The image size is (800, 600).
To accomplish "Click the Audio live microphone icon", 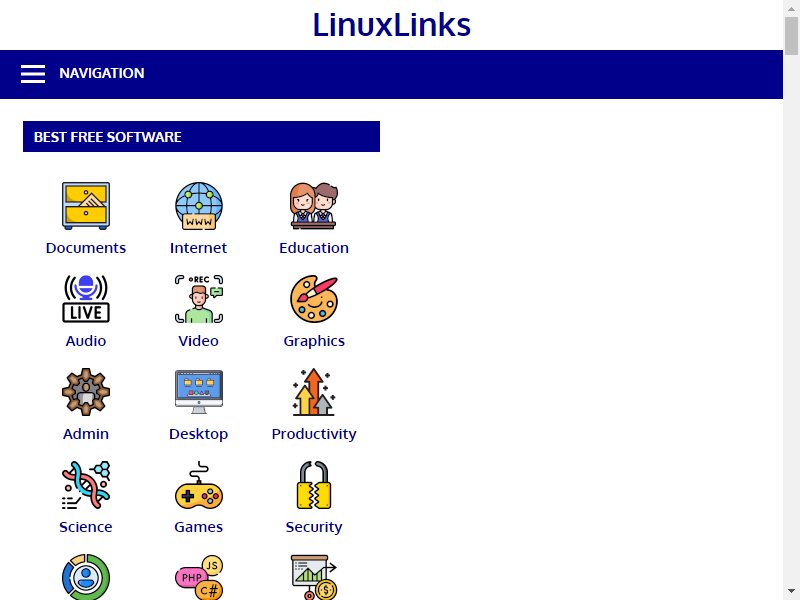I will click(x=86, y=299).
